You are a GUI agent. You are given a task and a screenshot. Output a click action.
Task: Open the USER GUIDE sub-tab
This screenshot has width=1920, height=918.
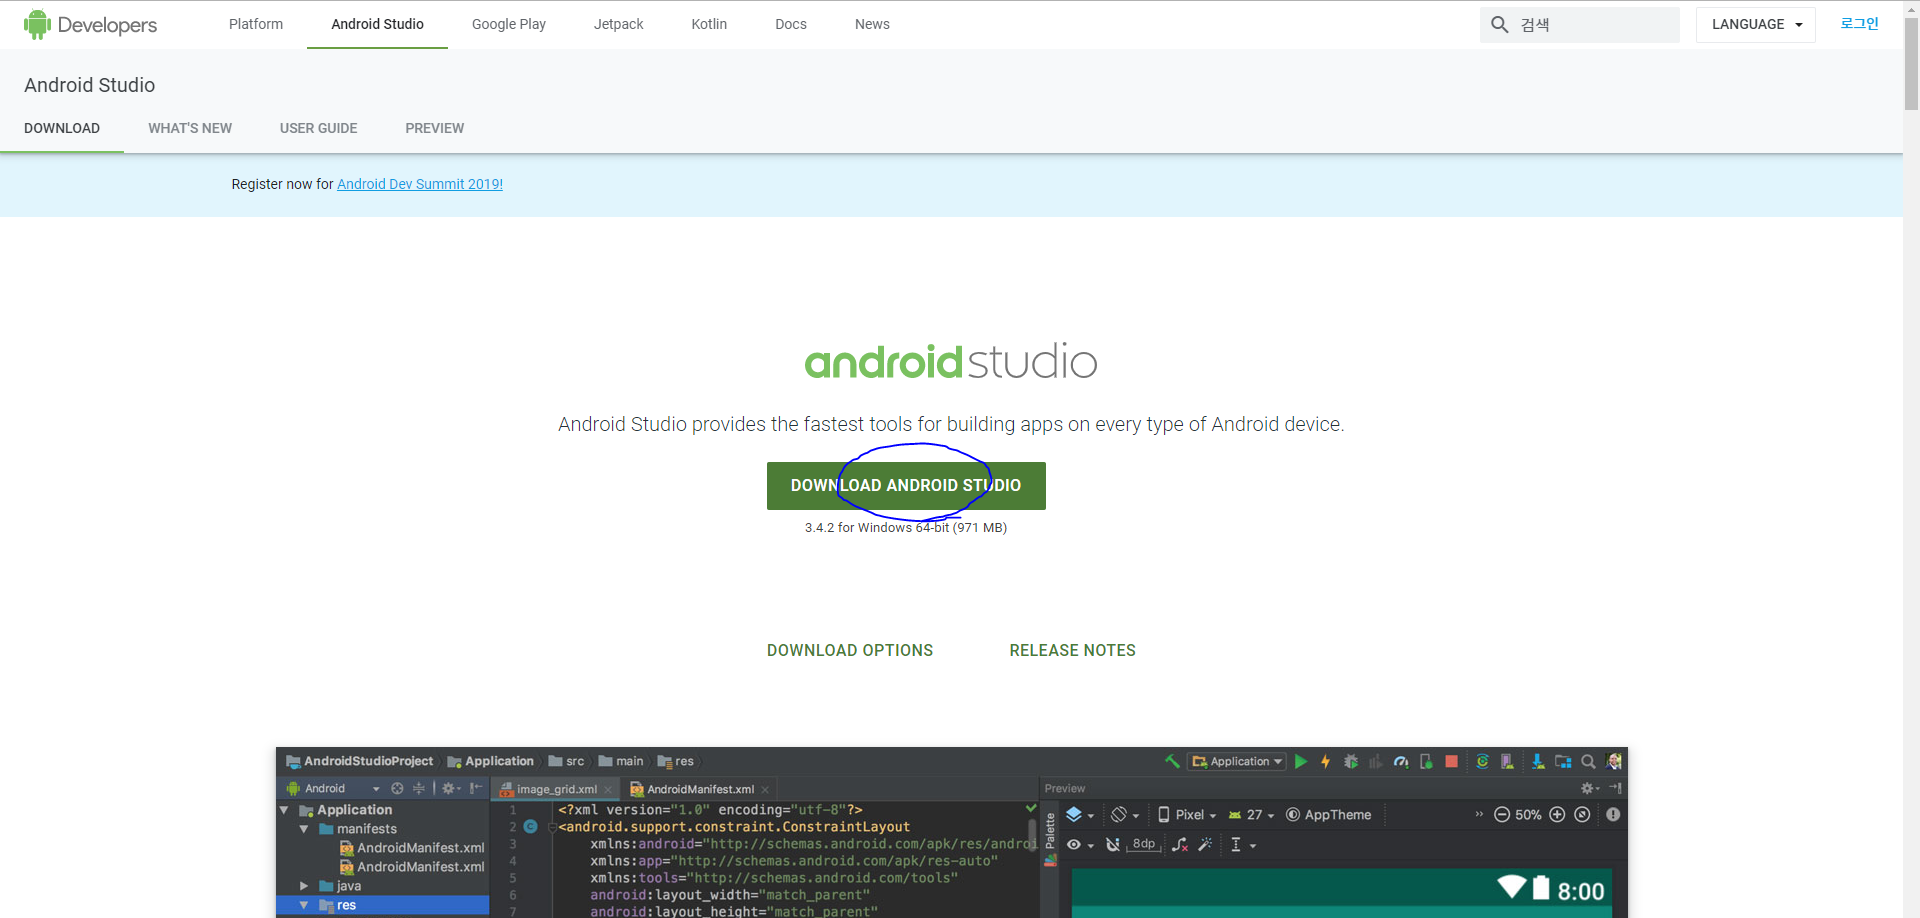point(318,128)
